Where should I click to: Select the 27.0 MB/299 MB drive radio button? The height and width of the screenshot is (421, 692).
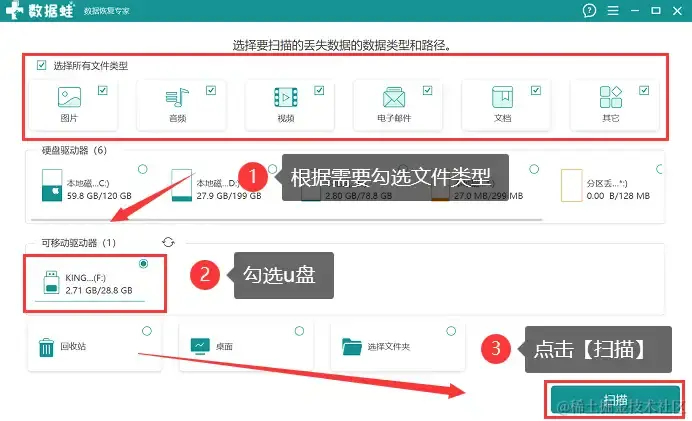pos(534,169)
